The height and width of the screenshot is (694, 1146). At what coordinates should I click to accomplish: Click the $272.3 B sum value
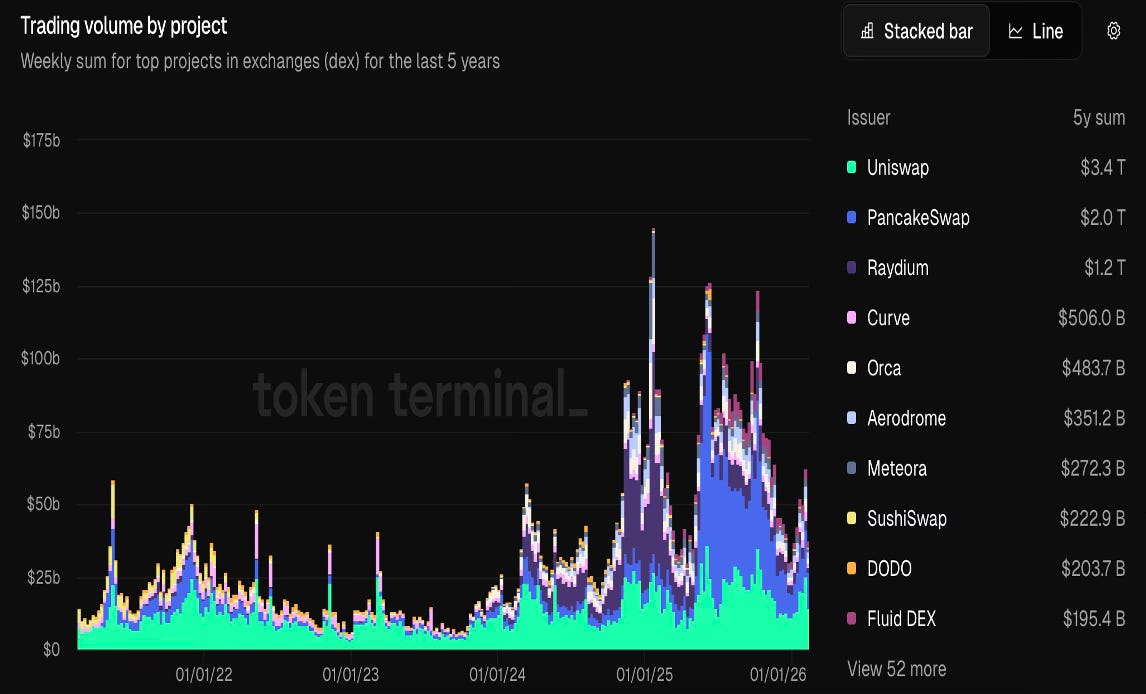[1093, 469]
